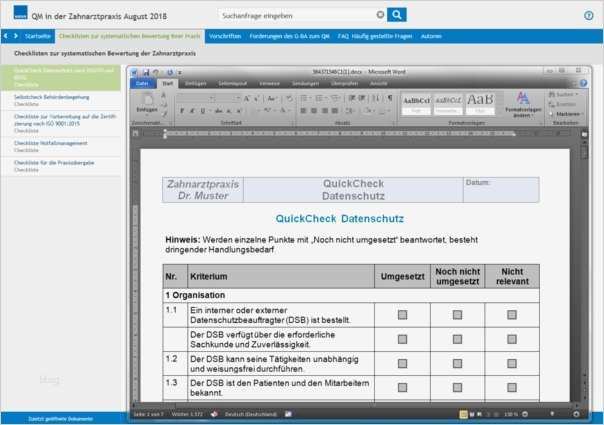Open the help icon in the portal header
Image resolution: width=604 pixels, height=425 pixels.
[x=588, y=15]
